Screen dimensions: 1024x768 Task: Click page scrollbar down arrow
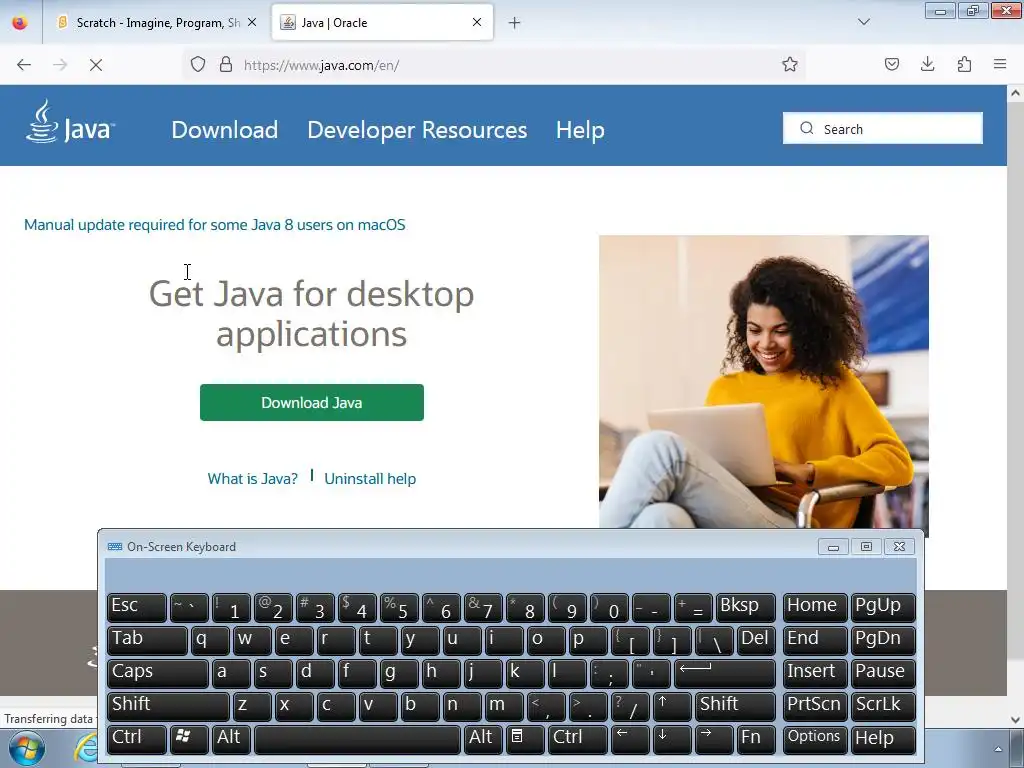(1015, 720)
